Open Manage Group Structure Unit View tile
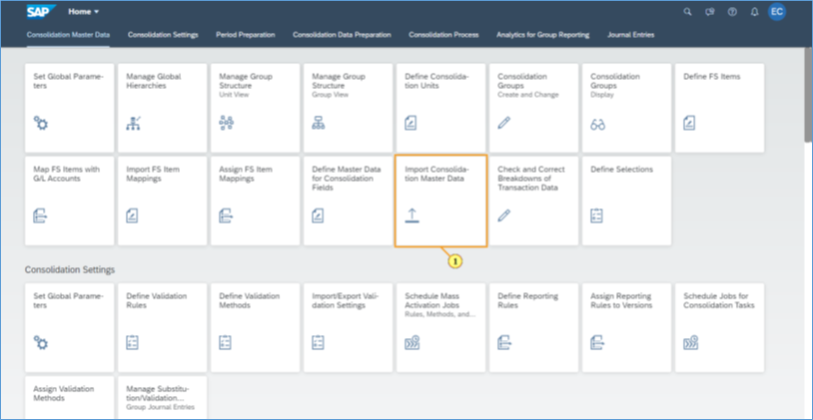This screenshot has height=420, width=813. coord(255,108)
